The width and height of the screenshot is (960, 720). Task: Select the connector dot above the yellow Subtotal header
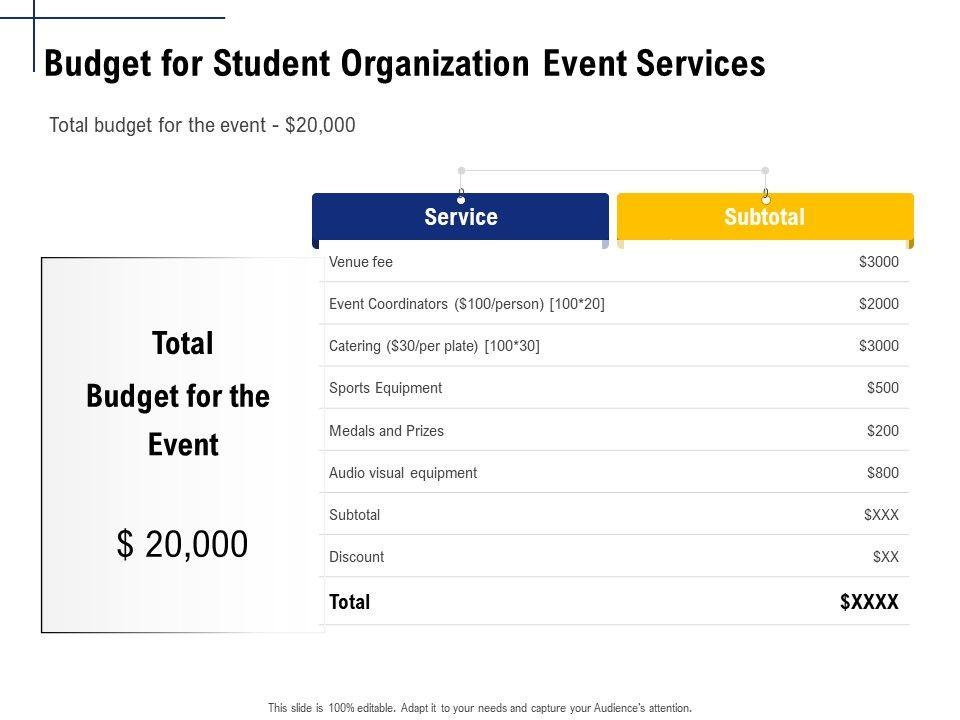(765, 171)
